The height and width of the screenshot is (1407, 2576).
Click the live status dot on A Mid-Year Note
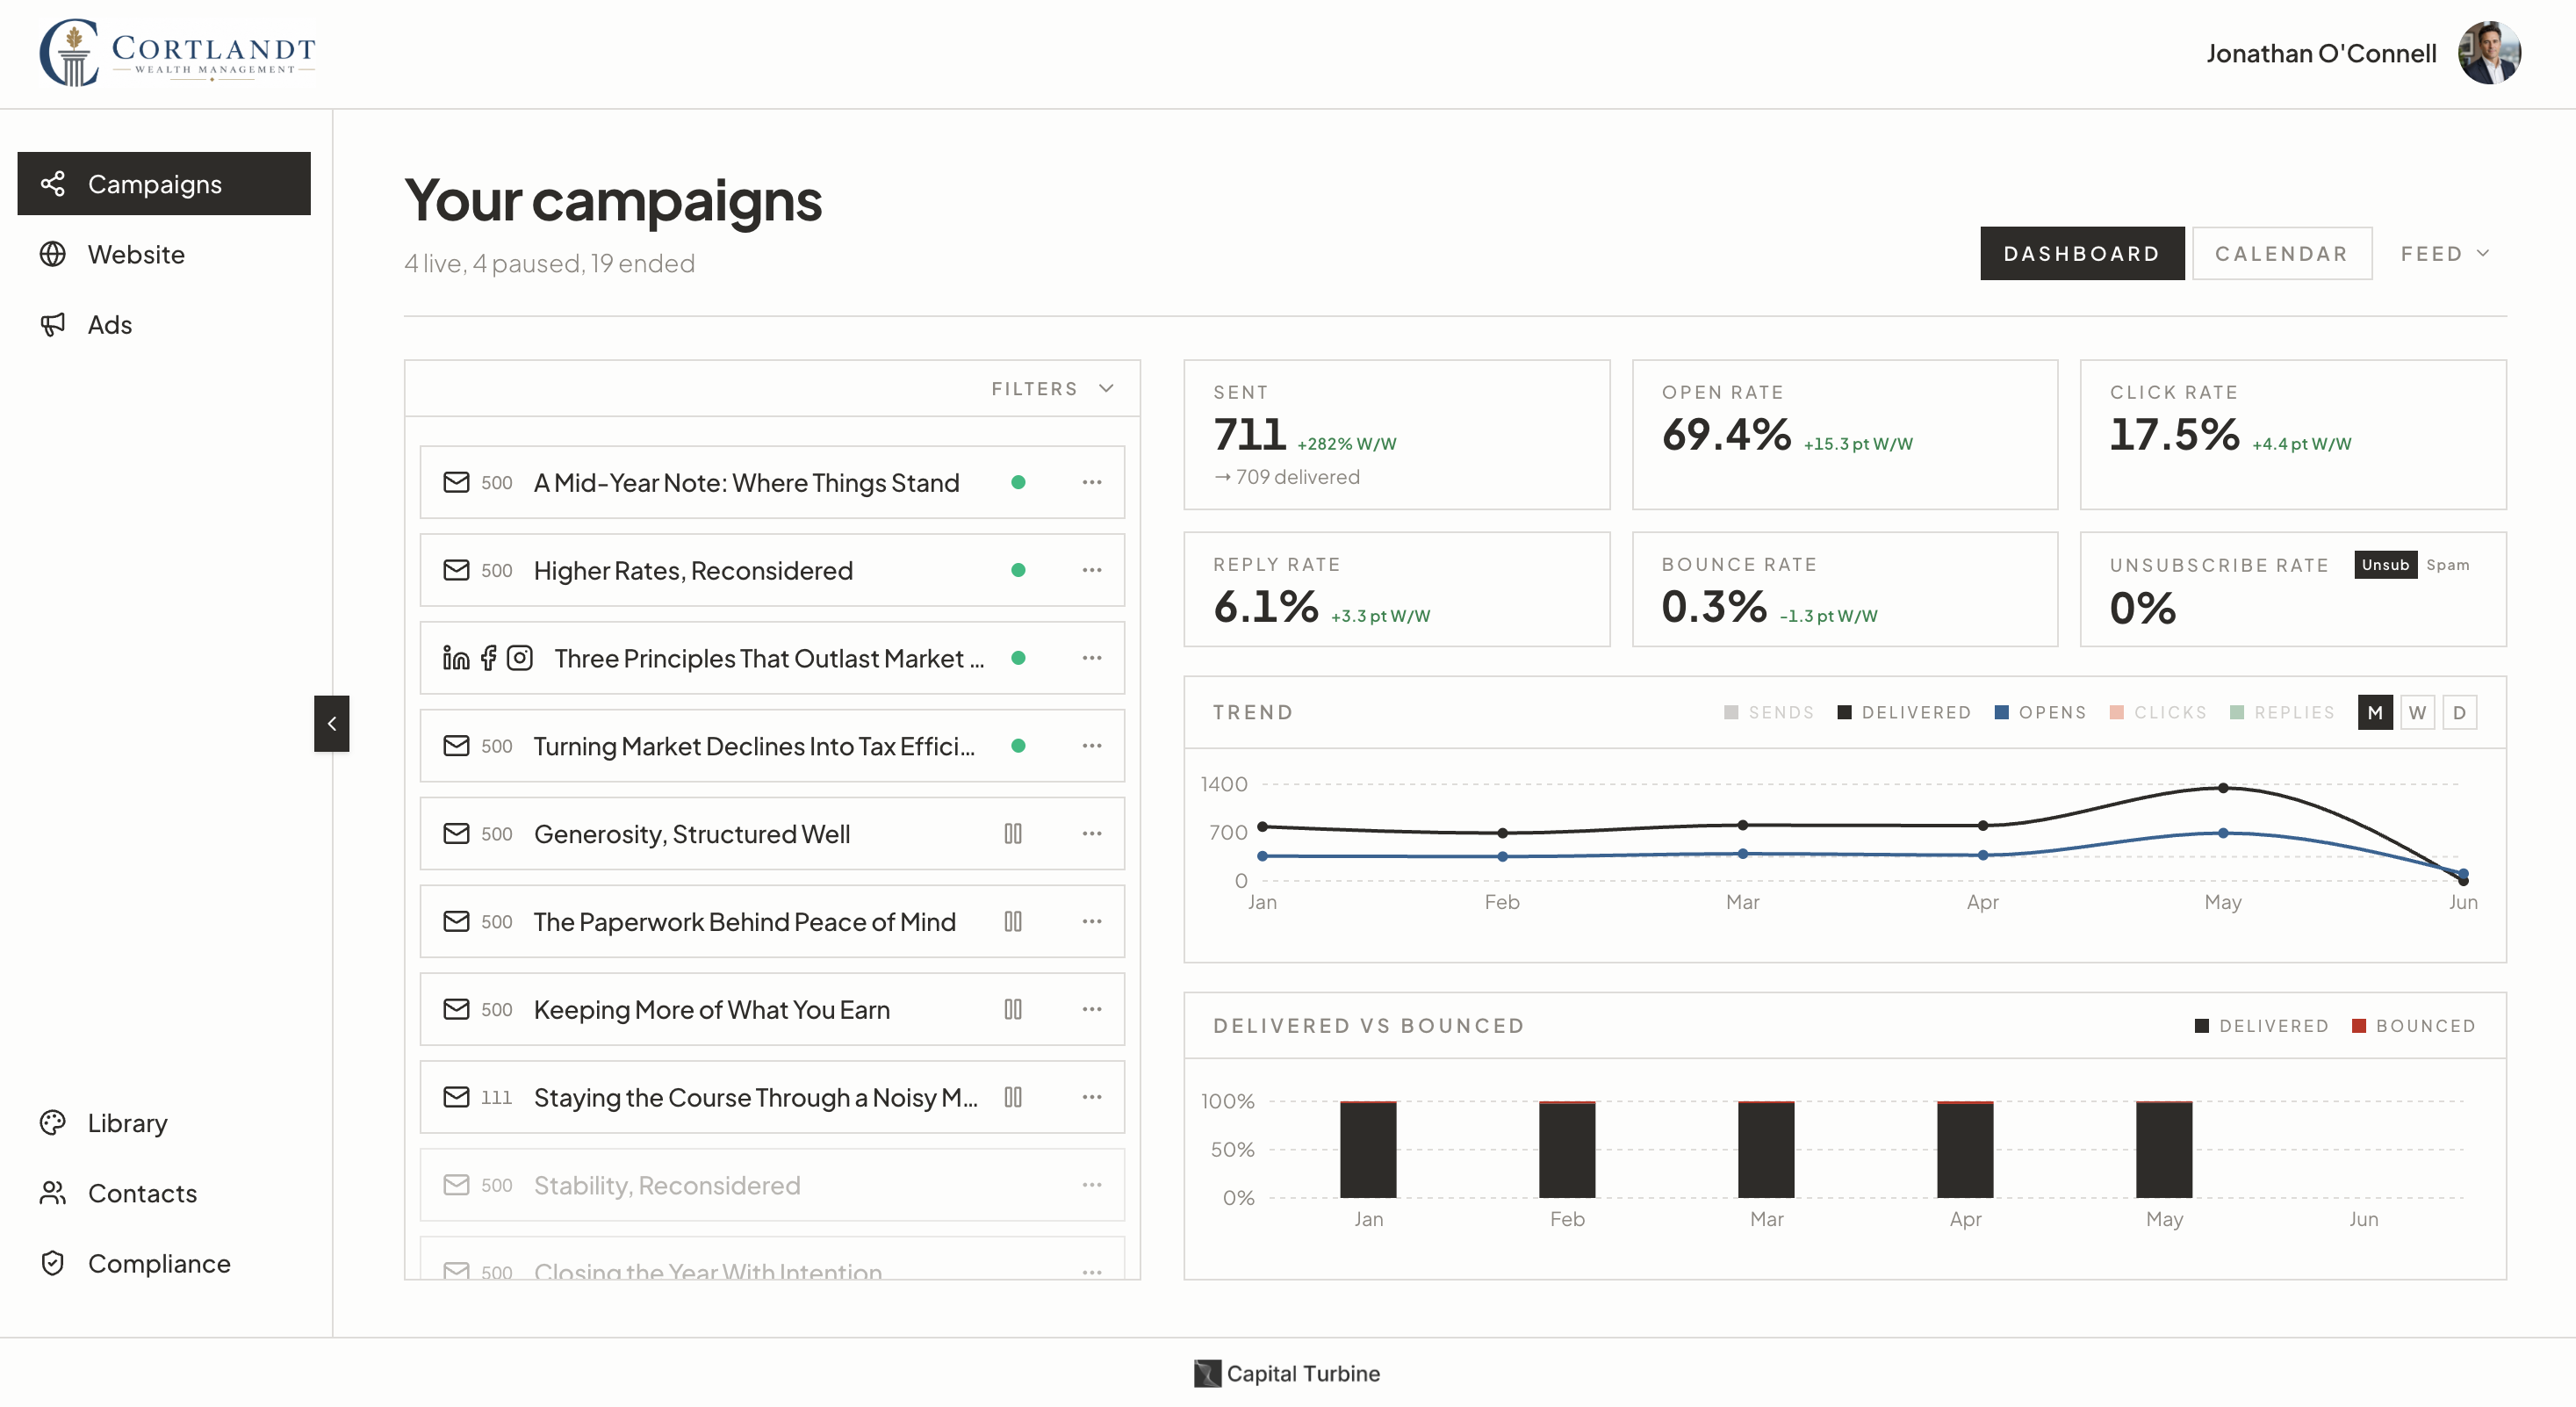click(x=1018, y=482)
